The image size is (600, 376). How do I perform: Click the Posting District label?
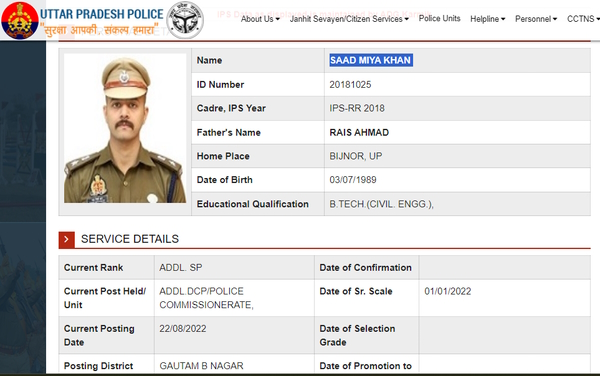pos(98,366)
